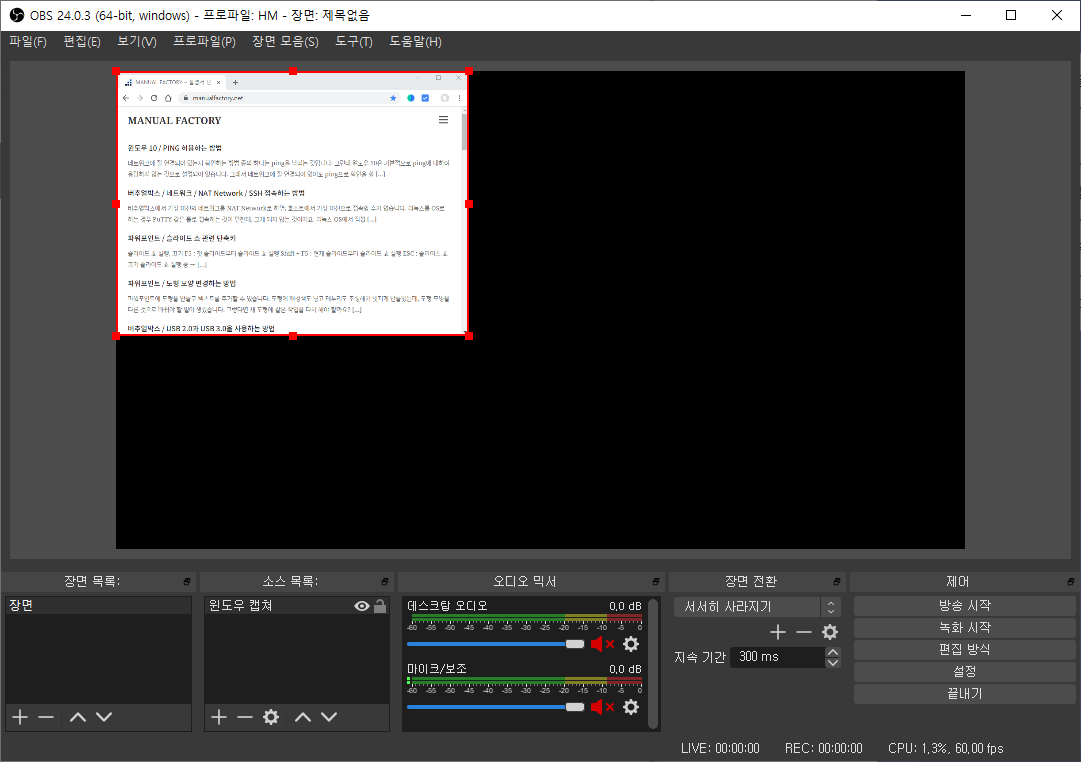1081x762 pixels.
Task: Unmute 데스크탑 오디오 speaker icon
Action: (602, 644)
